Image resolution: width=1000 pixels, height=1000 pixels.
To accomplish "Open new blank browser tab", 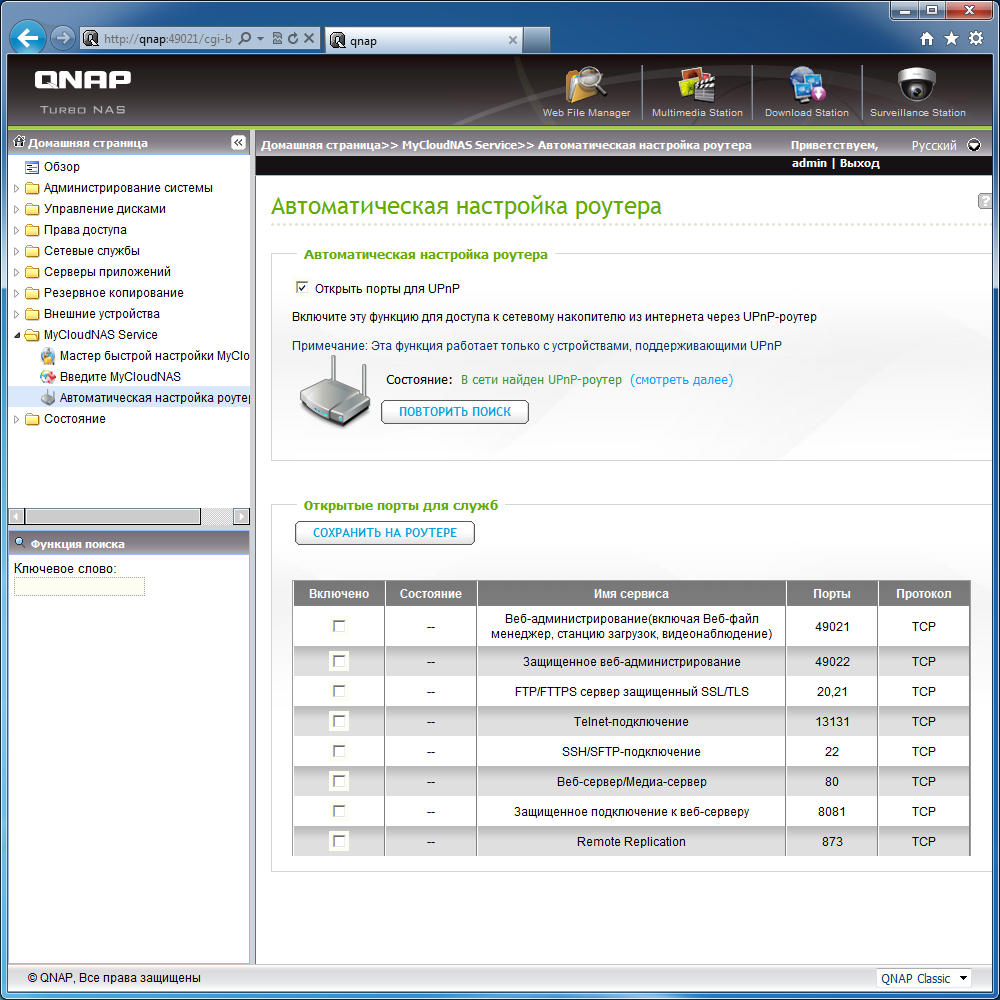I will tap(537, 40).
